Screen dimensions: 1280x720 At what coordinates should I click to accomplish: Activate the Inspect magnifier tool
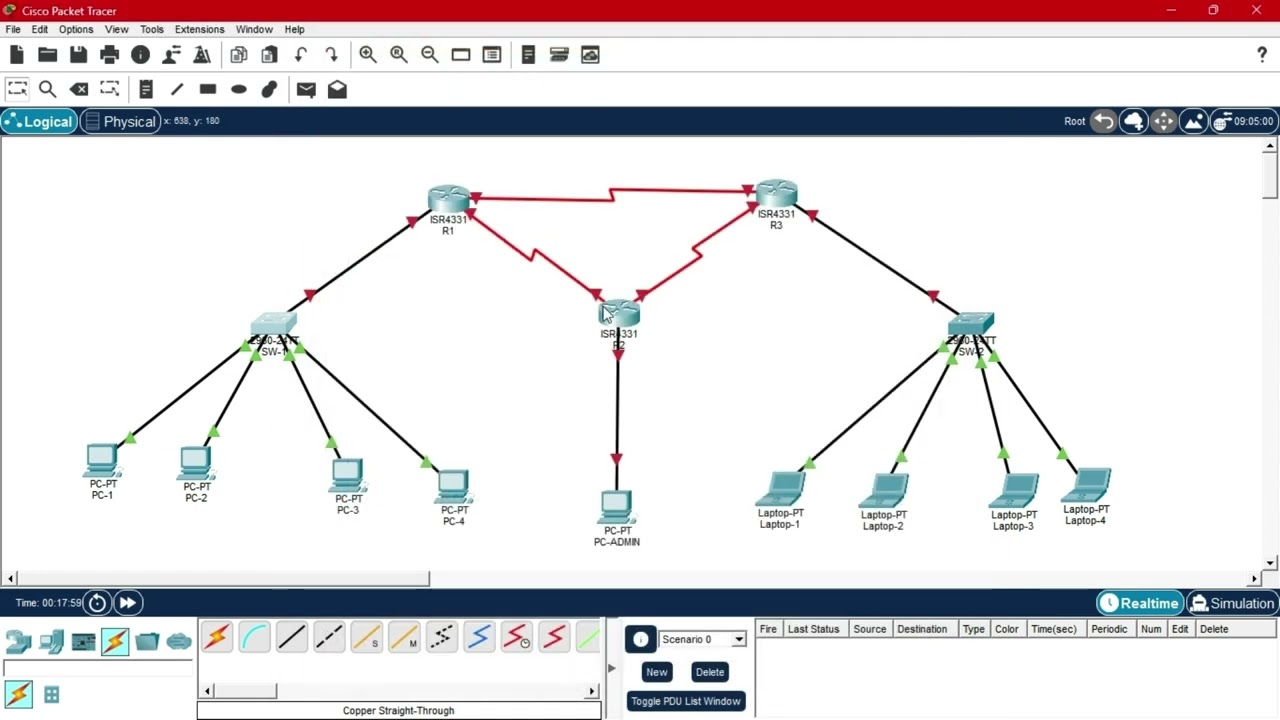click(47, 89)
